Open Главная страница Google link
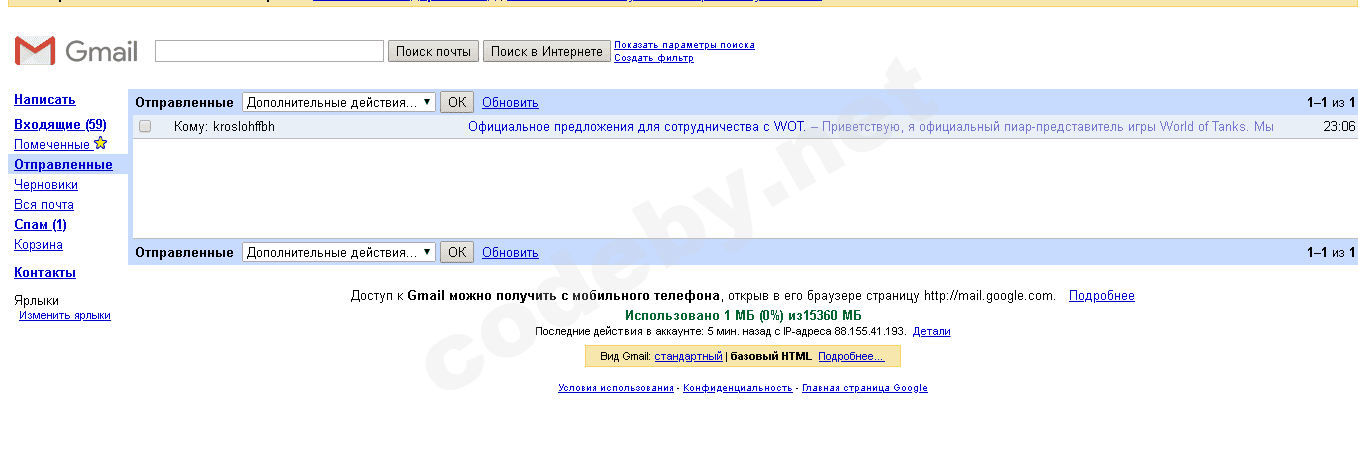Screen dimensions: 1358x467 tap(865, 388)
